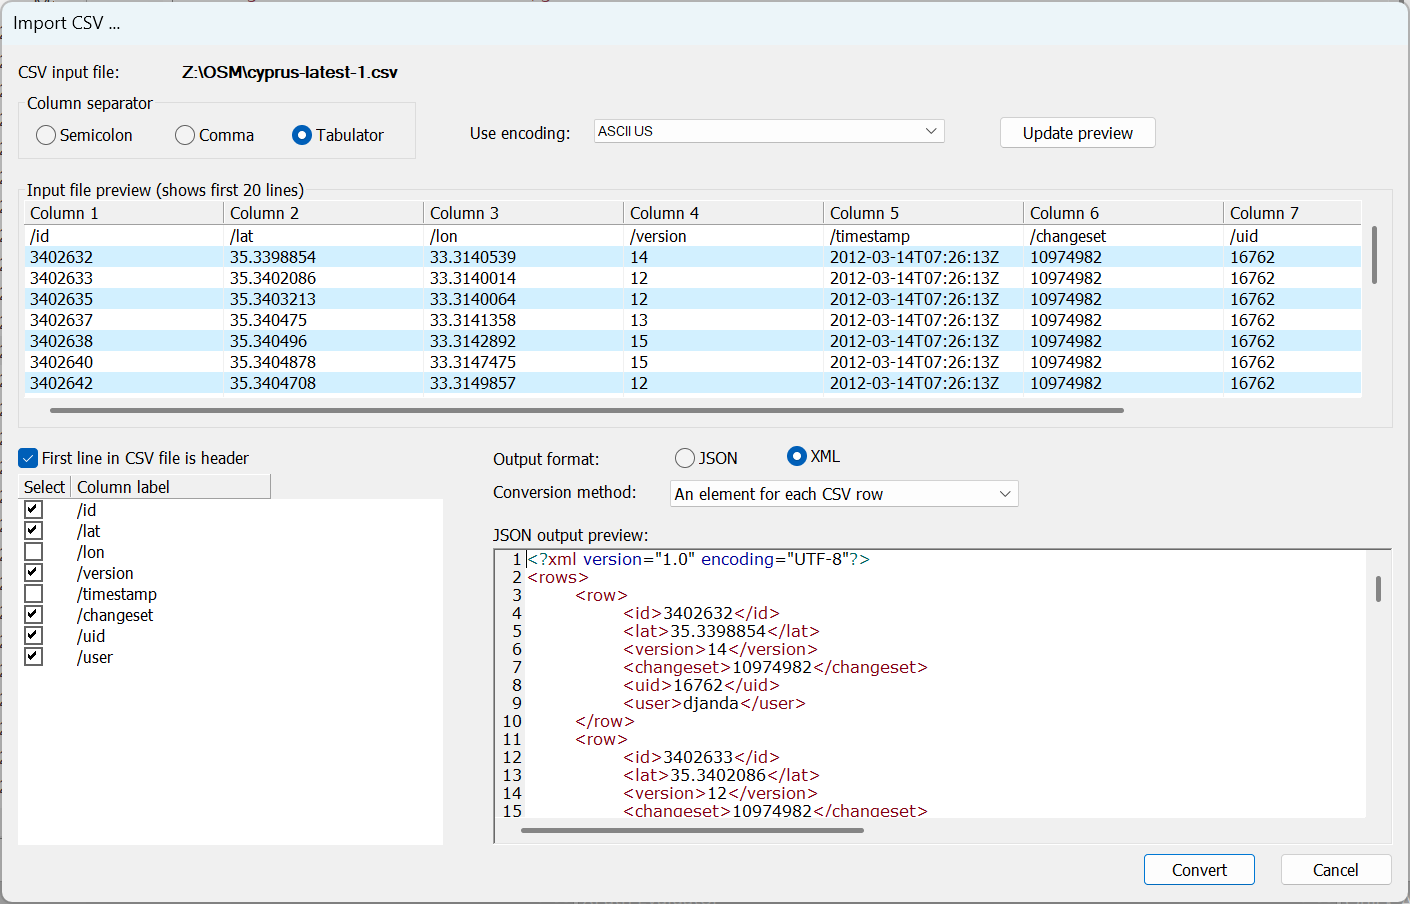The height and width of the screenshot is (904, 1410).
Task: Click the <id>3402633</id> output line
Action: tap(701, 757)
